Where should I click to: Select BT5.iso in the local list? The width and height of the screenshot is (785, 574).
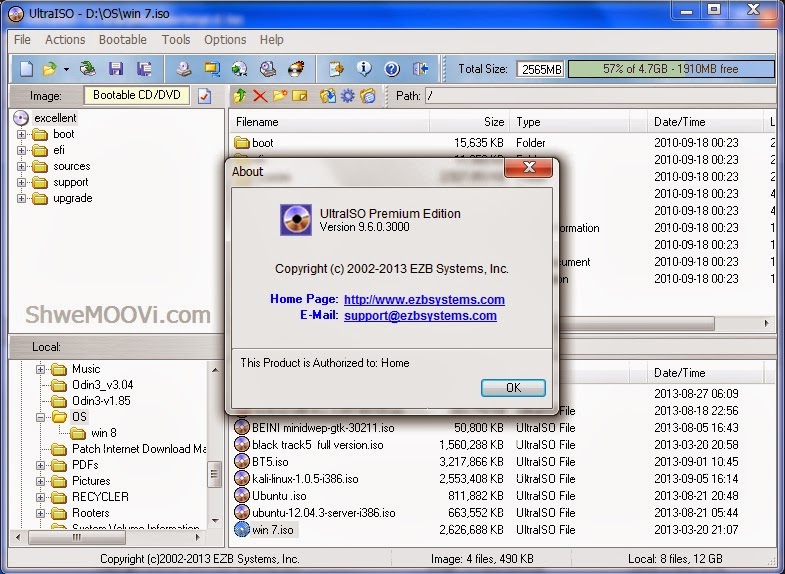pos(270,462)
